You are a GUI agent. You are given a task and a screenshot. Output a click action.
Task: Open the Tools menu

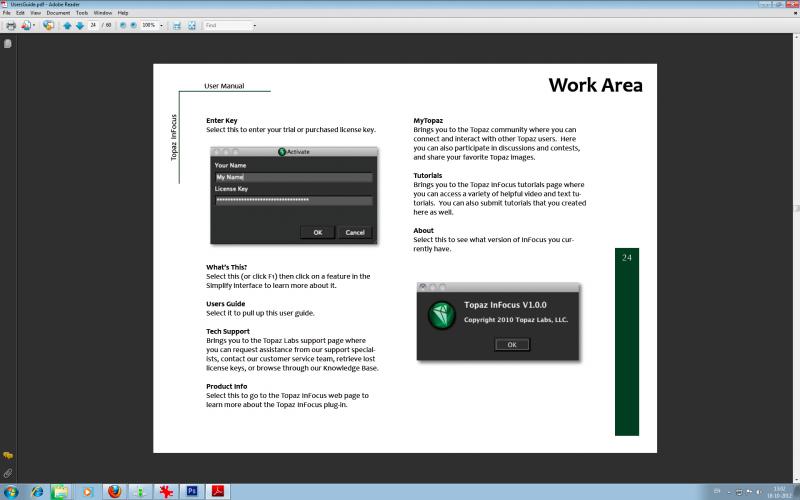(82, 13)
